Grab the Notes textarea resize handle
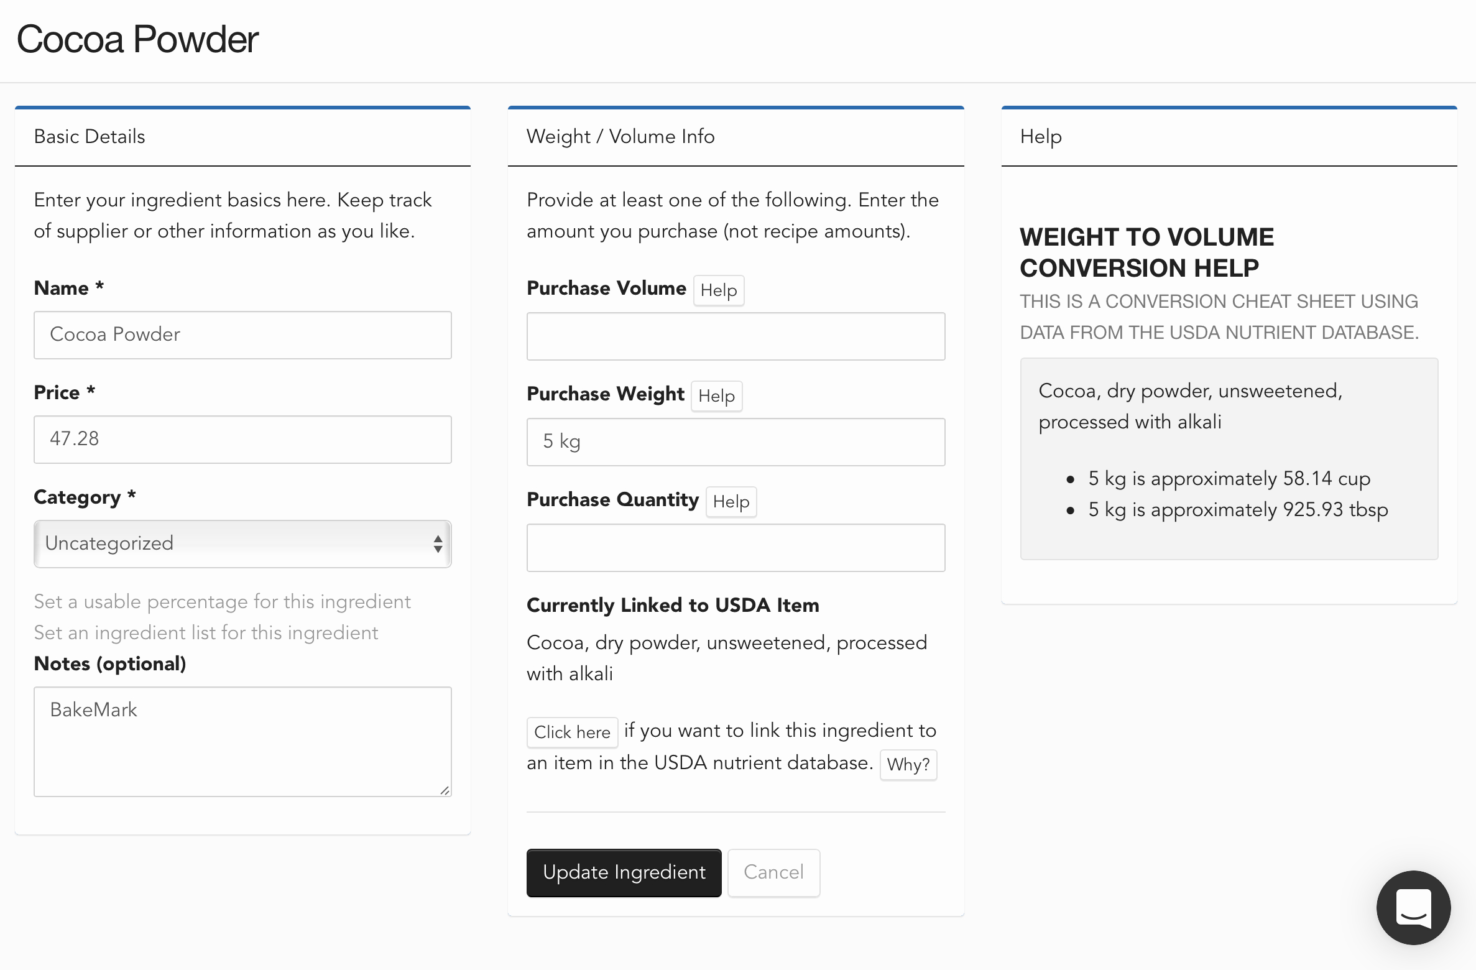The height and width of the screenshot is (970, 1476). (x=445, y=790)
